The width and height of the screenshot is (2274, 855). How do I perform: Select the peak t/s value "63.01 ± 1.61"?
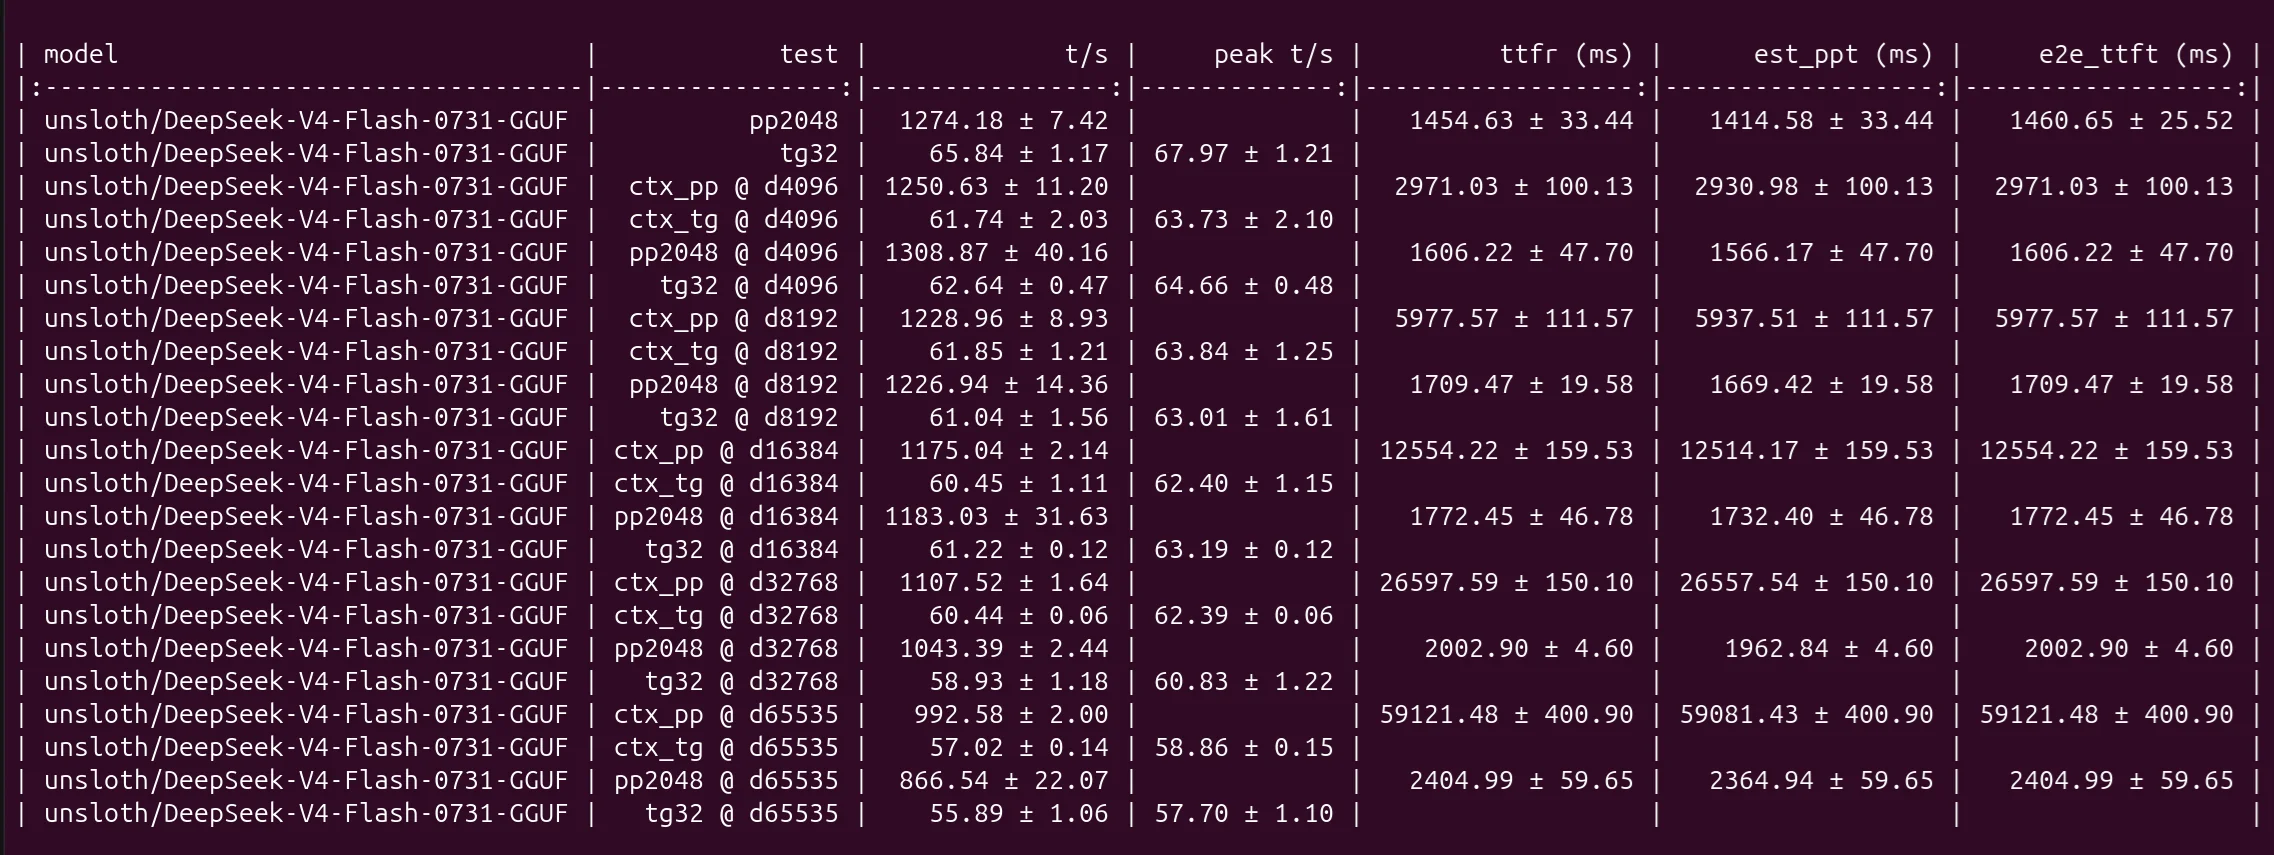(1244, 417)
